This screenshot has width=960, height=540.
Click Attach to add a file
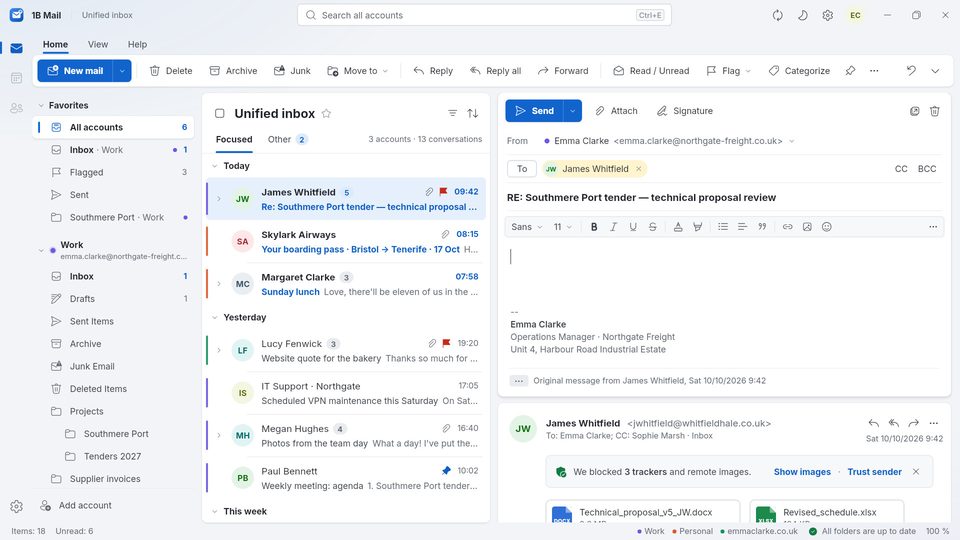click(617, 111)
